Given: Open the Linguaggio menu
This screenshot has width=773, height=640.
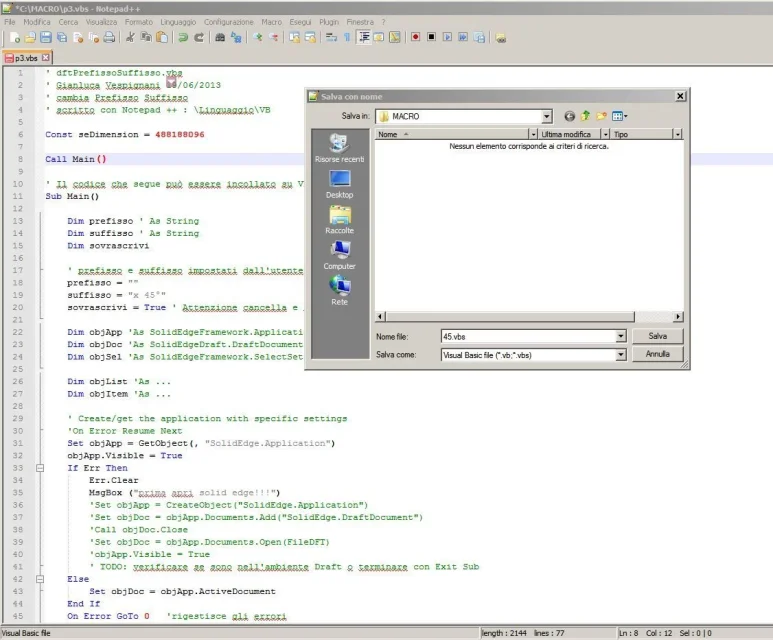Looking at the screenshot, I should 178,22.
